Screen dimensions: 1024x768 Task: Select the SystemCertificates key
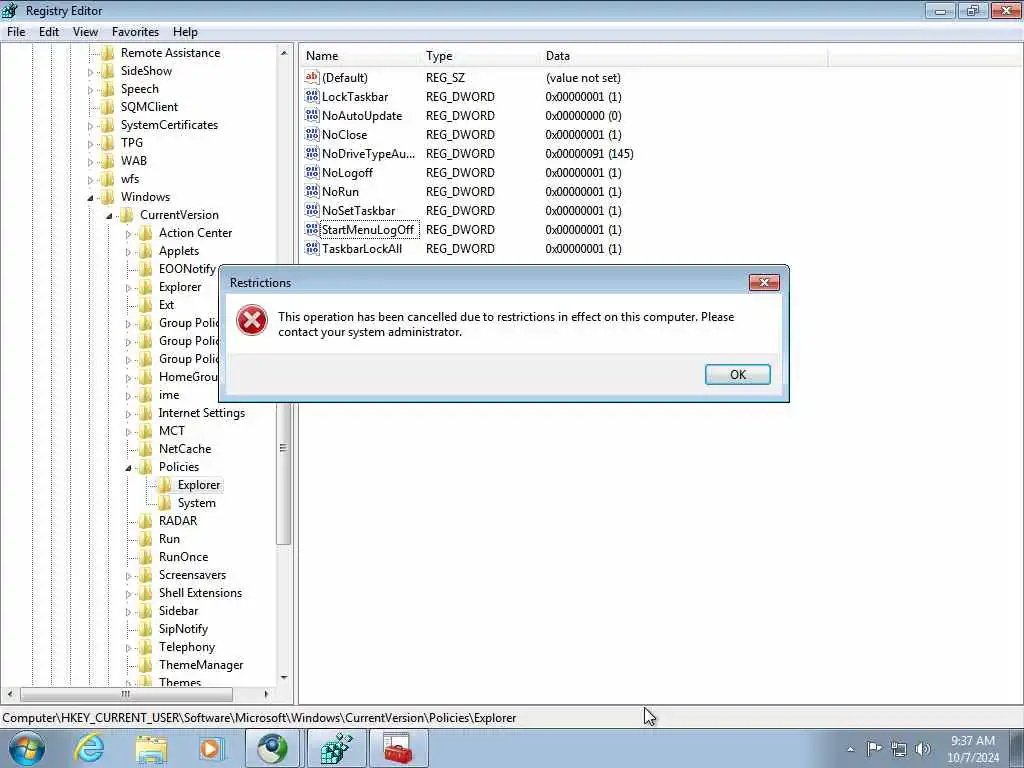tap(169, 125)
